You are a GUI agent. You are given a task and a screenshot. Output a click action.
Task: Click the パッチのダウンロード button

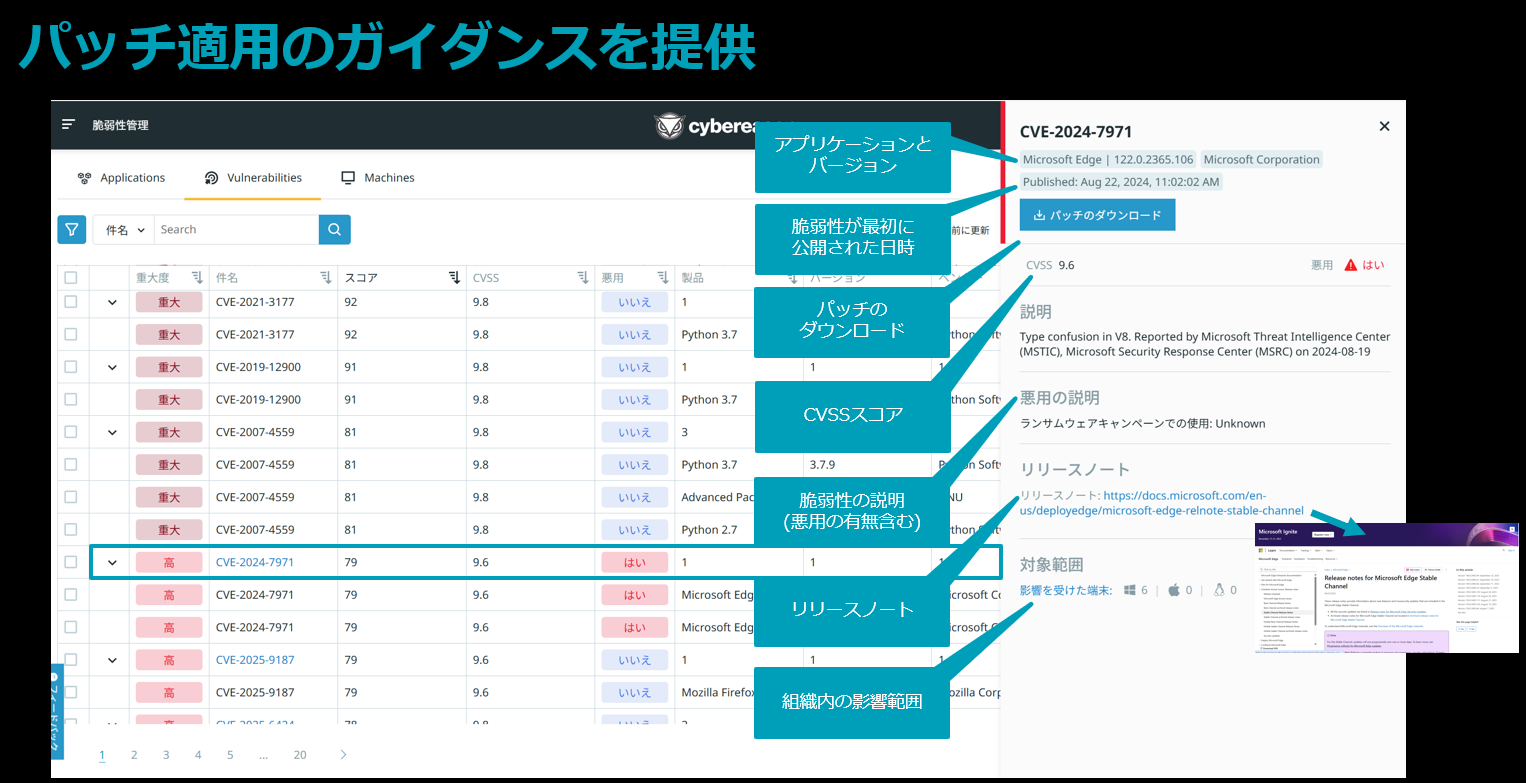(x=1097, y=215)
